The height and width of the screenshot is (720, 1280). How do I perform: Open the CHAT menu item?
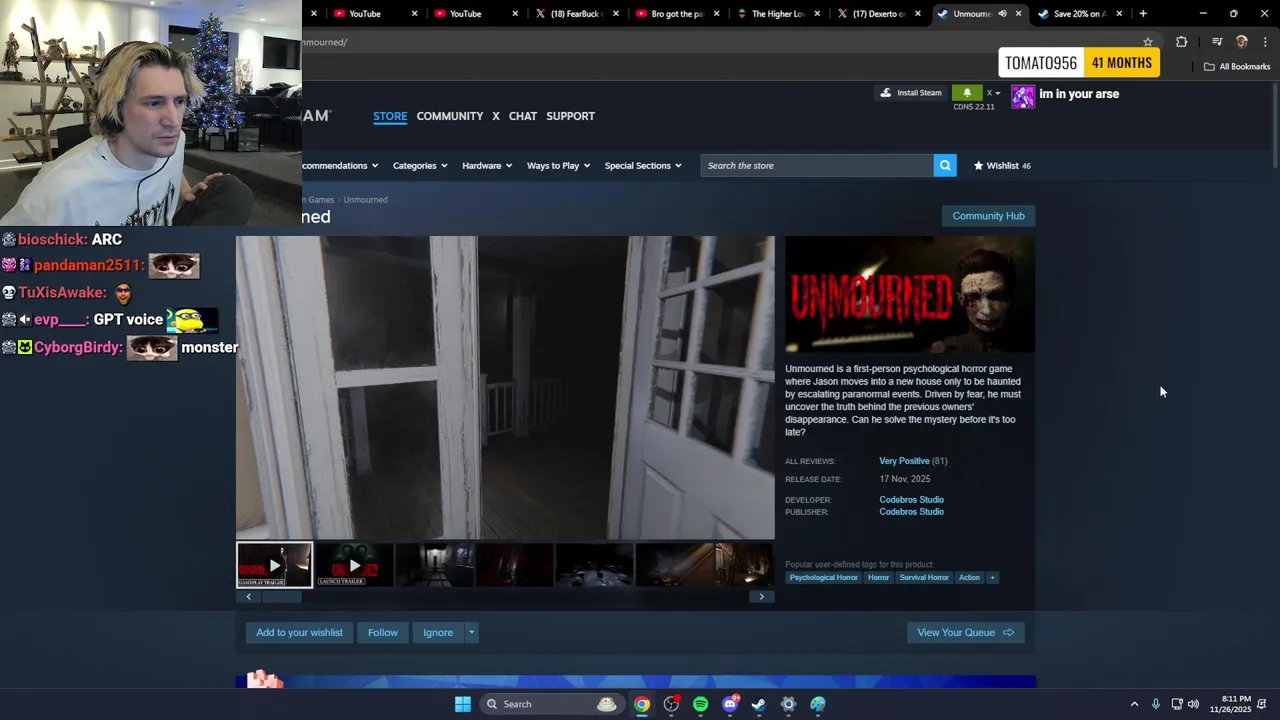523,116
